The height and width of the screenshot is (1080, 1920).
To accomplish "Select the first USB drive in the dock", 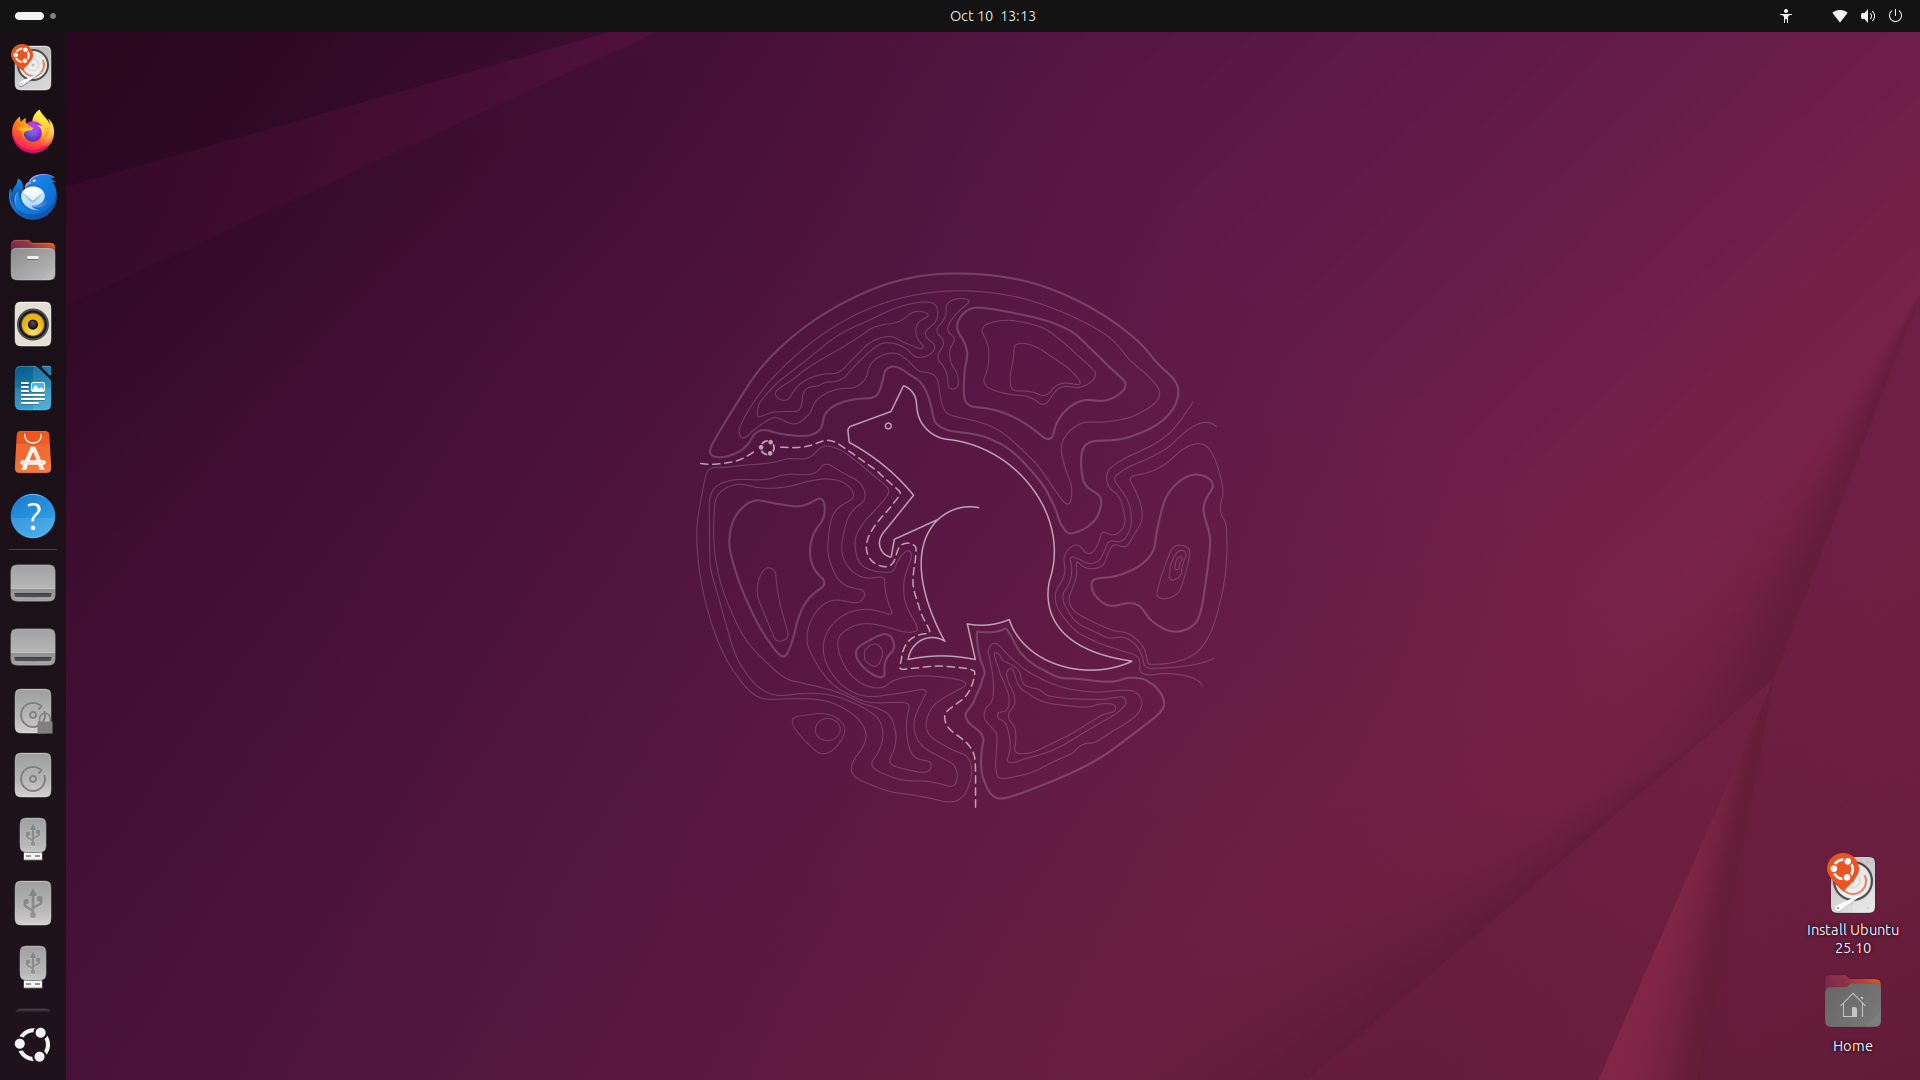I will click(x=32, y=839).
